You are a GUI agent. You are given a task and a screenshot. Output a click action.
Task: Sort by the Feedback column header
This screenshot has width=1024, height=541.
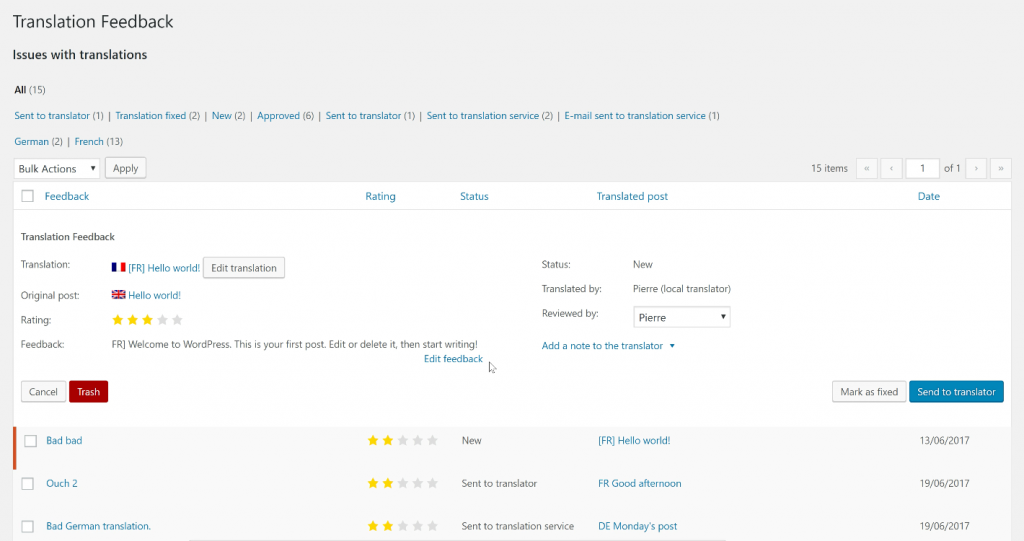coord(67,196)
